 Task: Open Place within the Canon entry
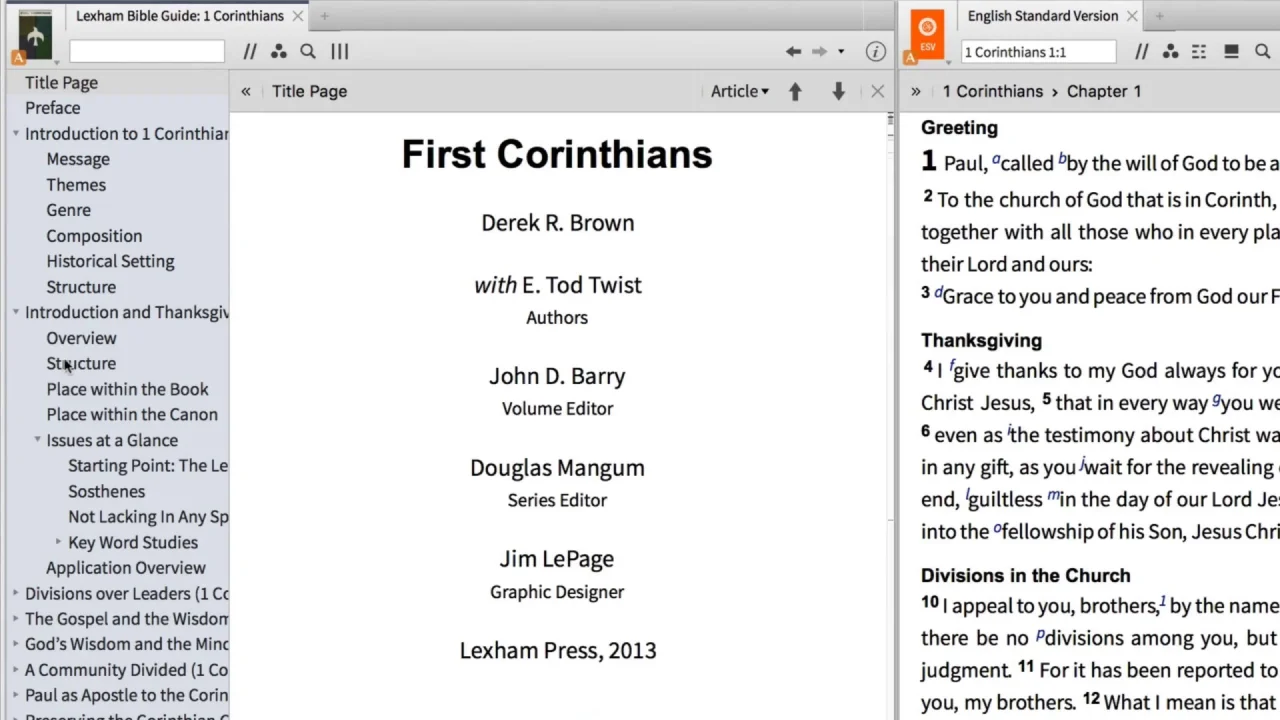pyautogui.click(x=132, y=414)
